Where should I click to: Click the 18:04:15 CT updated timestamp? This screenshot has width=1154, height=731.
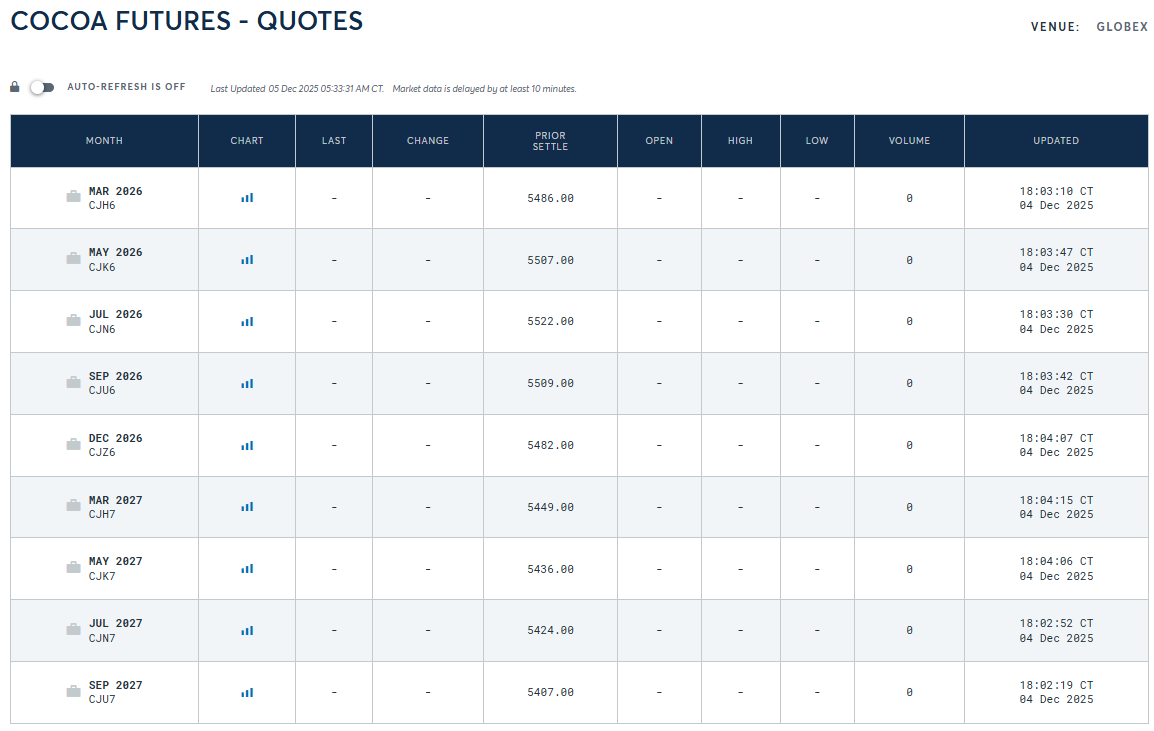1056,500
